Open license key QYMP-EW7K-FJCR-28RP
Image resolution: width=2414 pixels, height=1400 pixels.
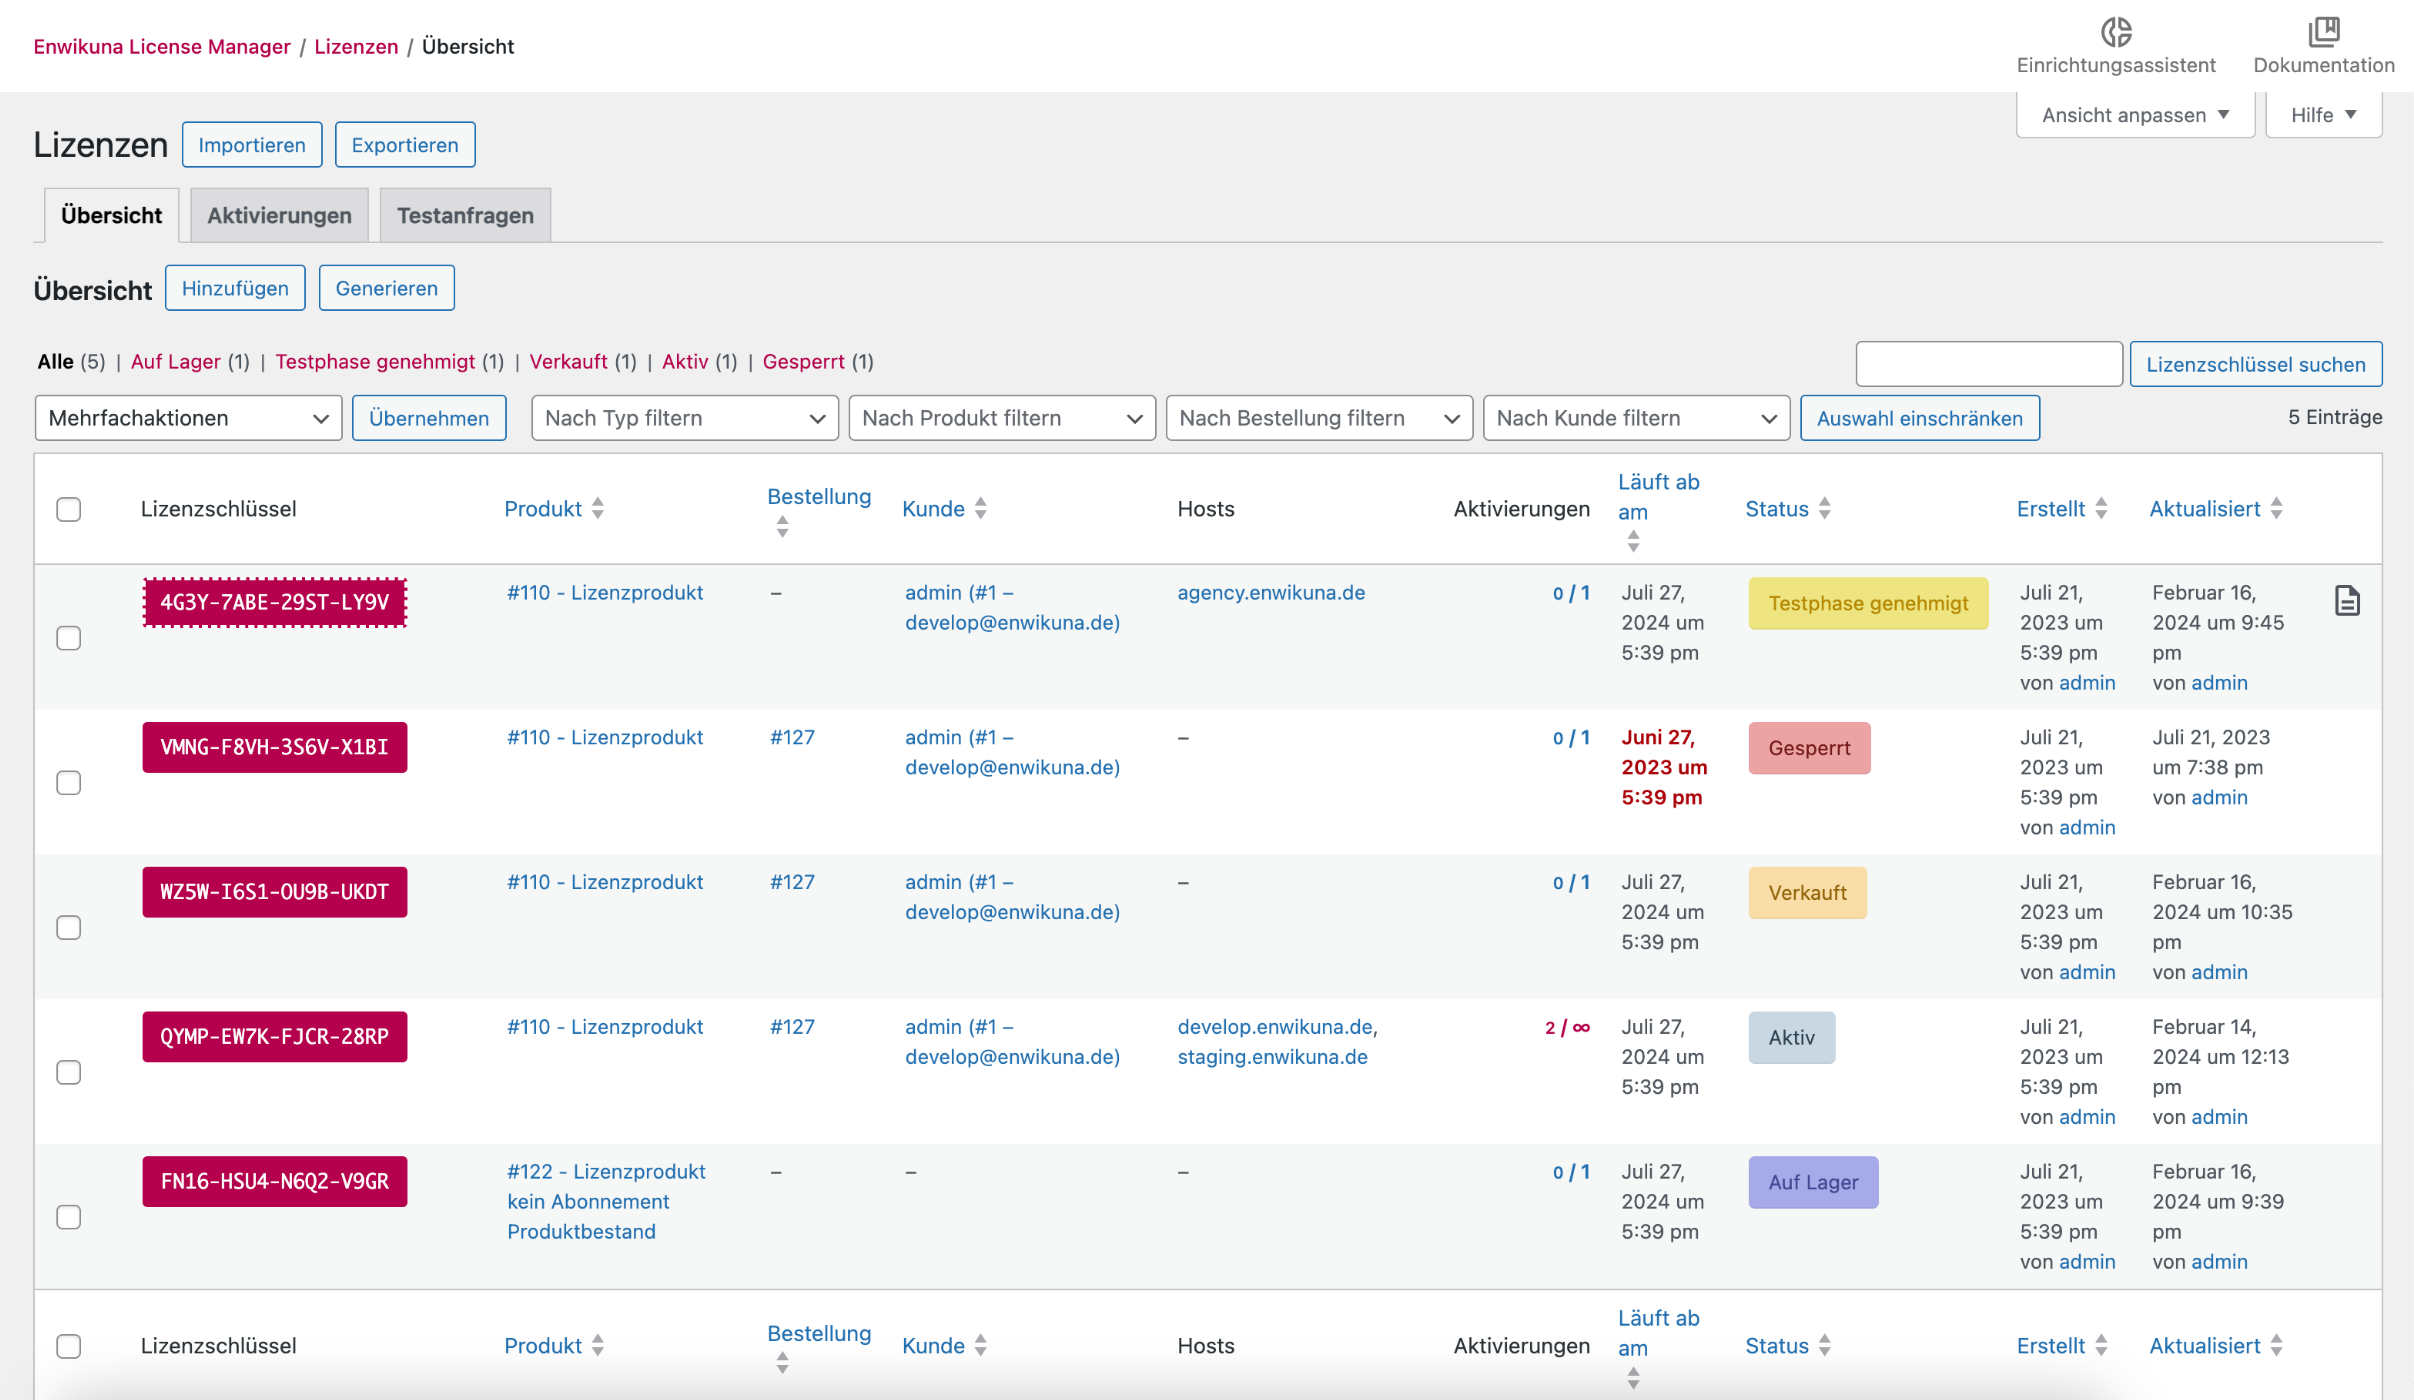coord(275,1037)
